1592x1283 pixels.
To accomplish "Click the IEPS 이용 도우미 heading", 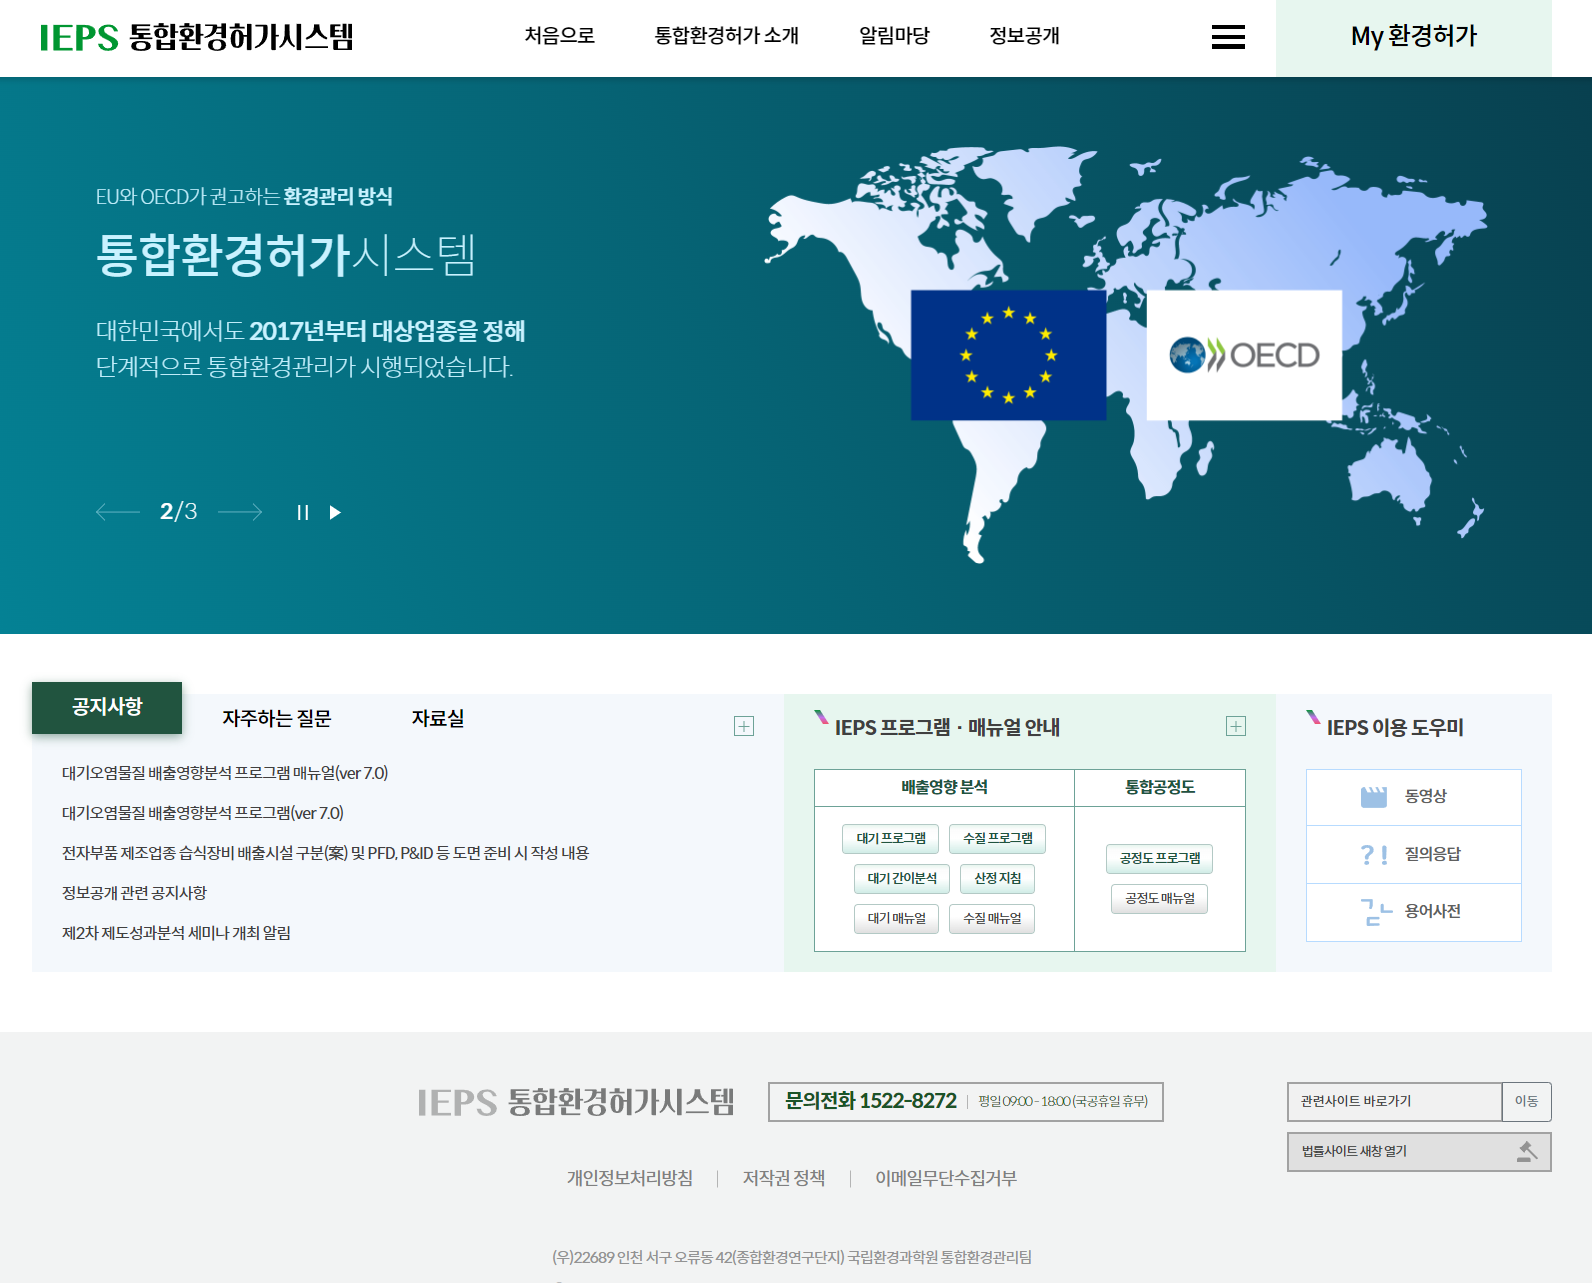I will [1395, 729].
